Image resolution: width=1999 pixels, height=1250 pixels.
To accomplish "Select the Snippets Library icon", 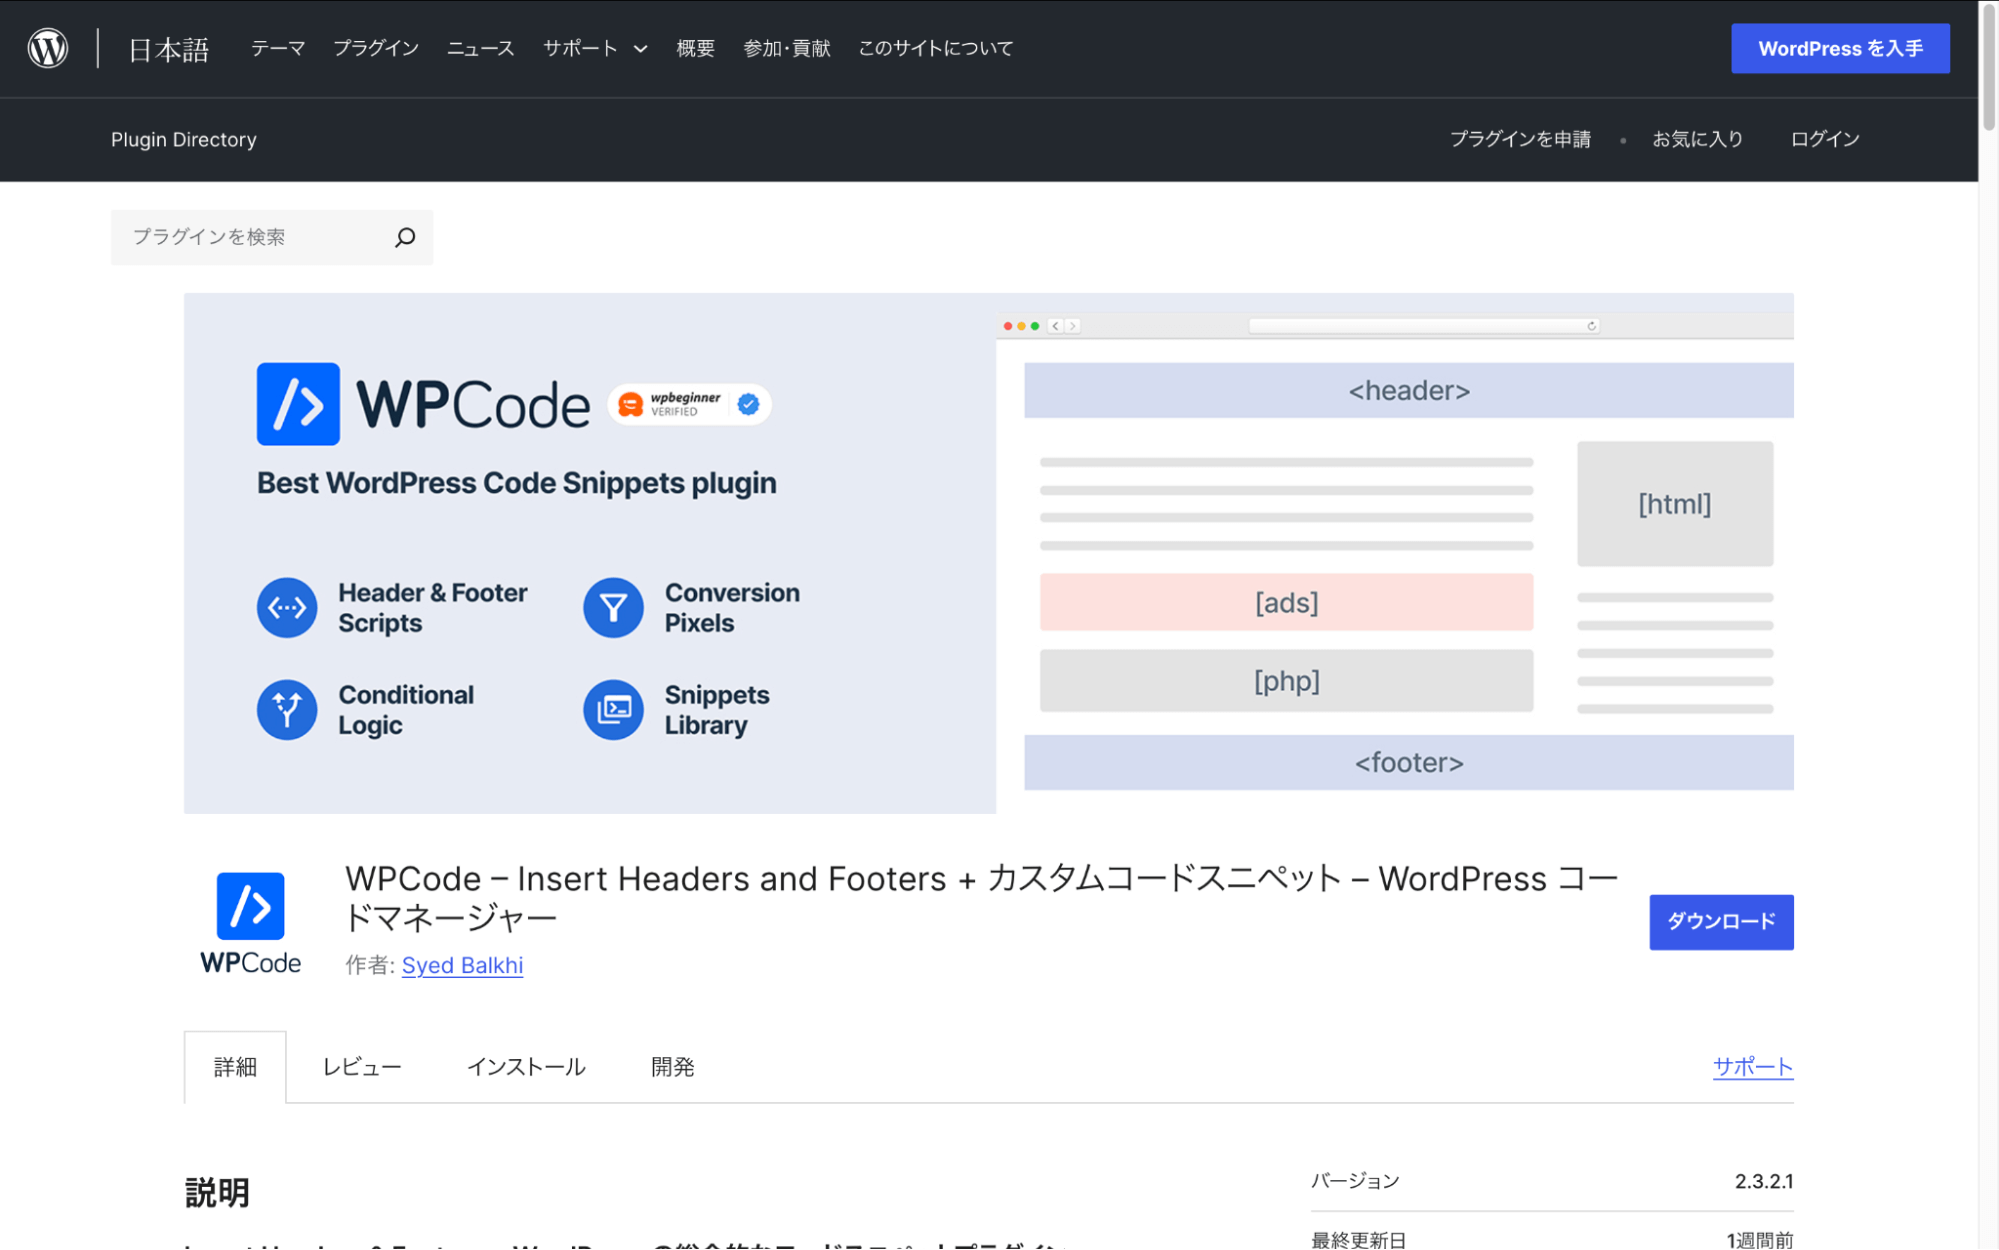I will click(613, 710).
